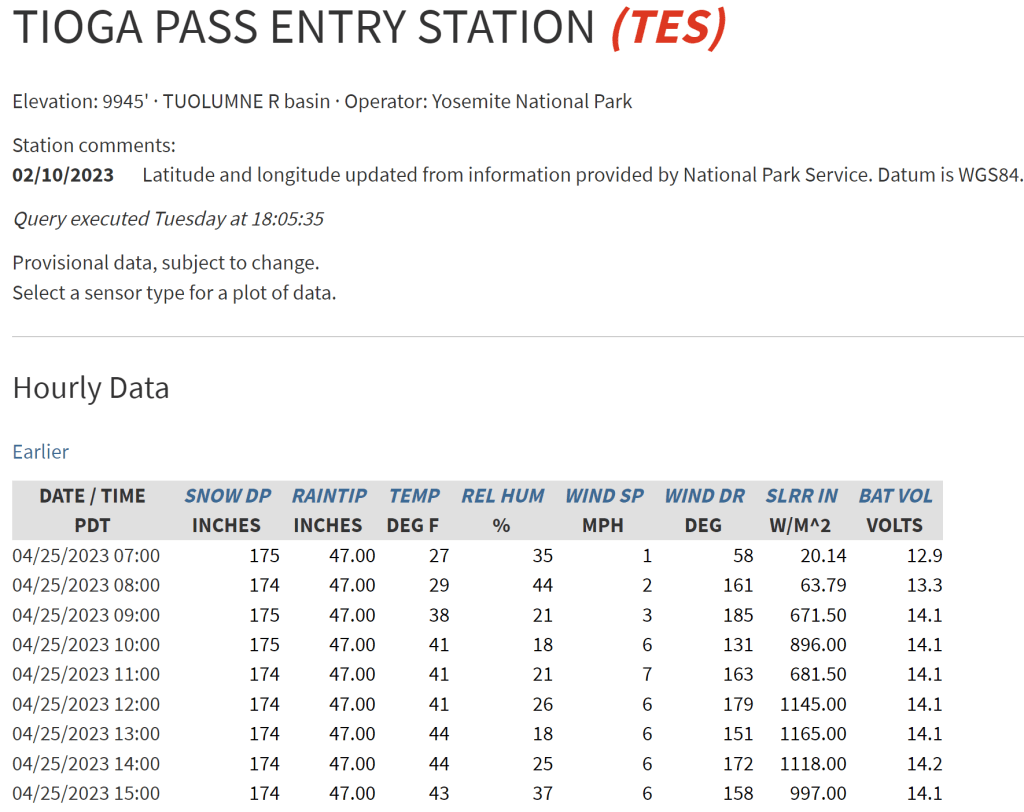Open the WIND DR sensor plot
The height and width of the screenshot is (812, 1024).
pos(704,496)
